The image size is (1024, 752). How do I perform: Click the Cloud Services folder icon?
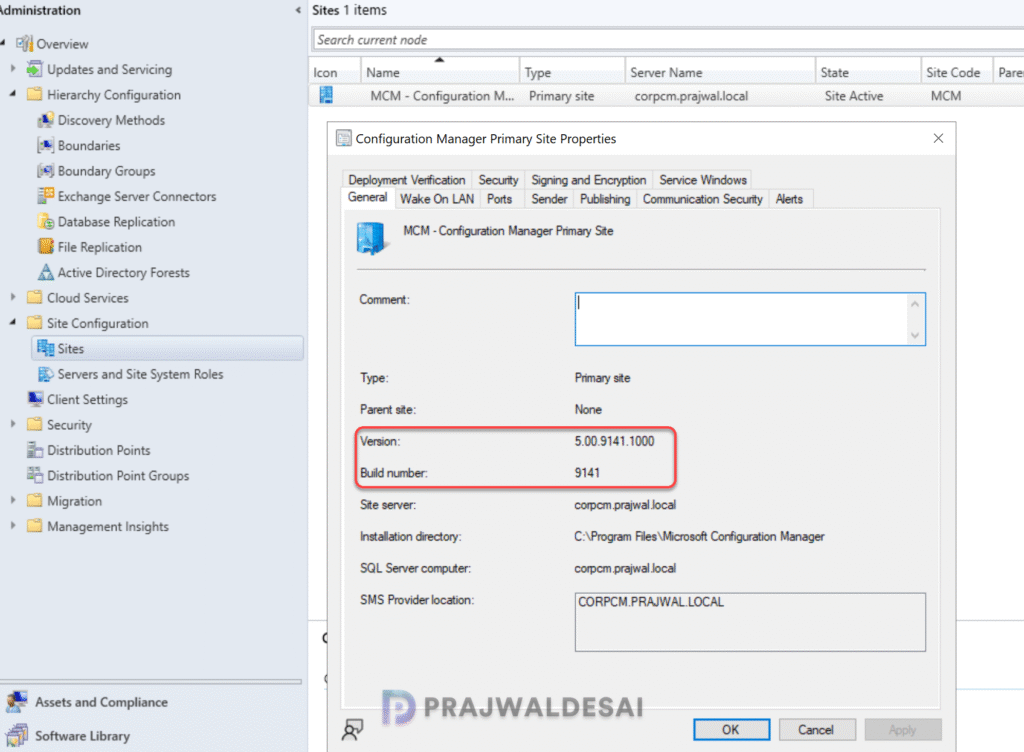(34, 298)
